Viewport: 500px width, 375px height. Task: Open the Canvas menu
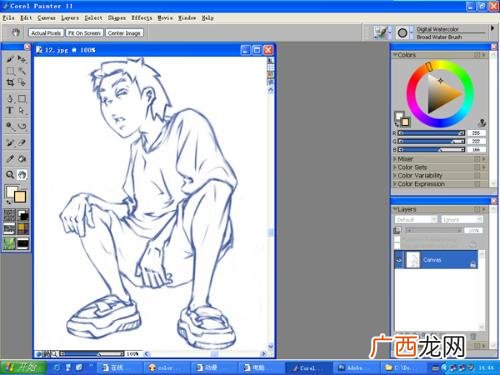[46, 18]
